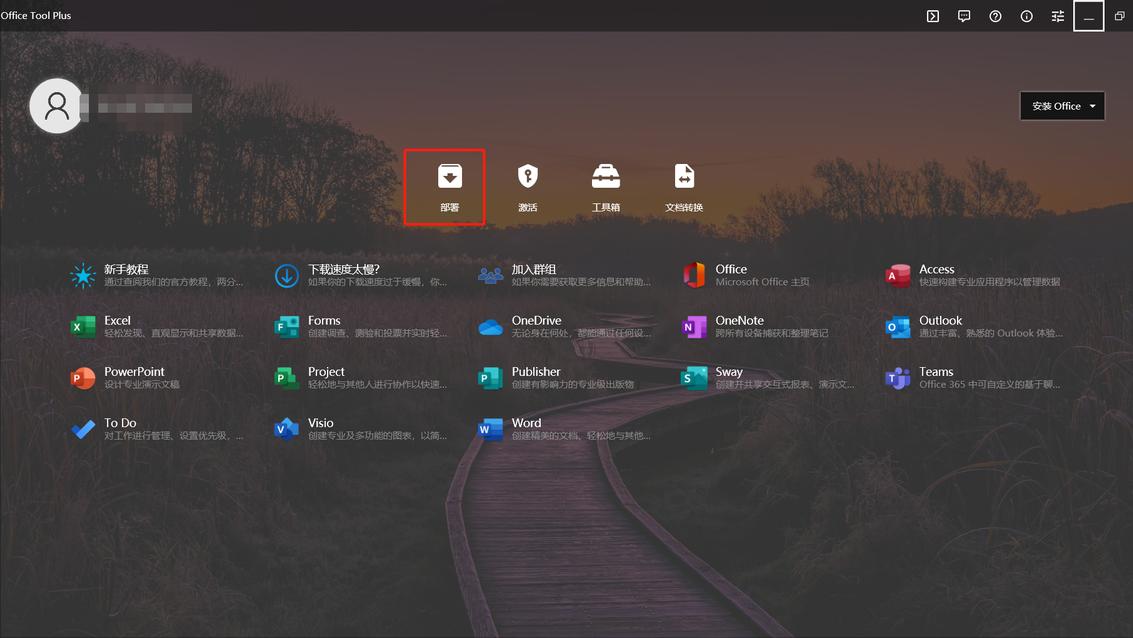This screenshot has width=1133, height=638.
Task: Send feedback via the chat bubble icon
Action: pos(963,15)
